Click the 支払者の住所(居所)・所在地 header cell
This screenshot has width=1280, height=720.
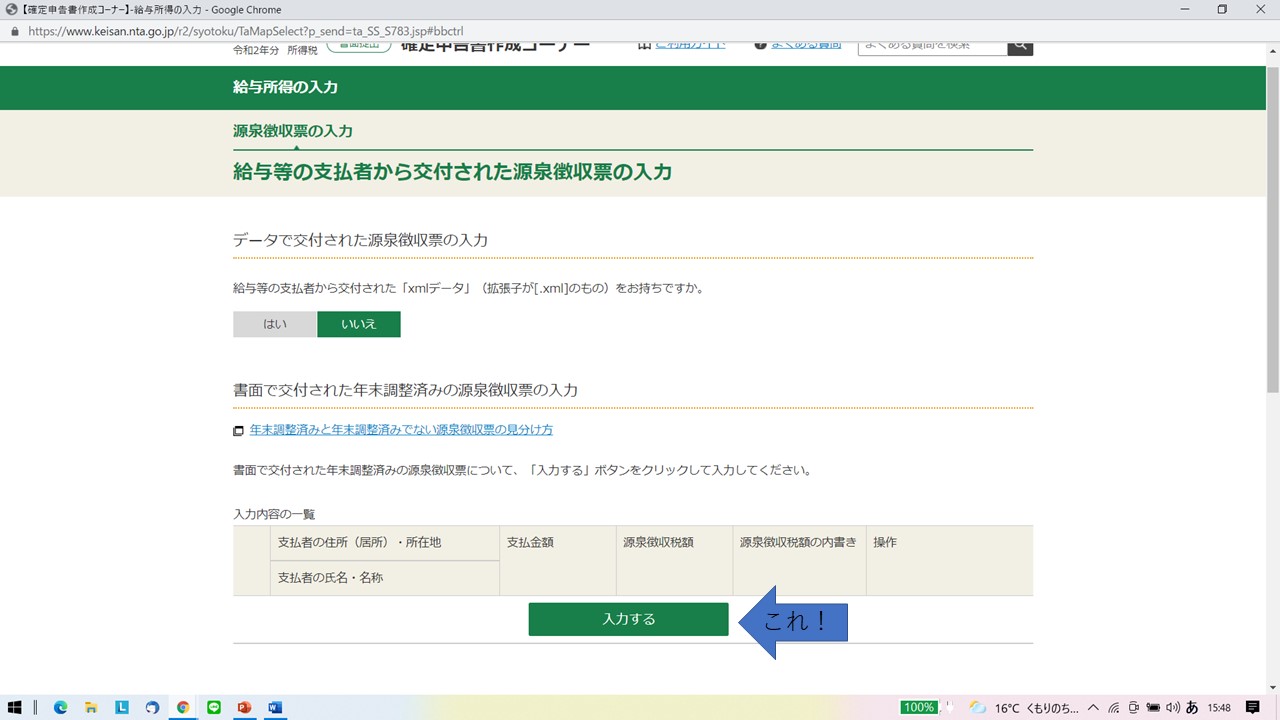click(385, 543)
